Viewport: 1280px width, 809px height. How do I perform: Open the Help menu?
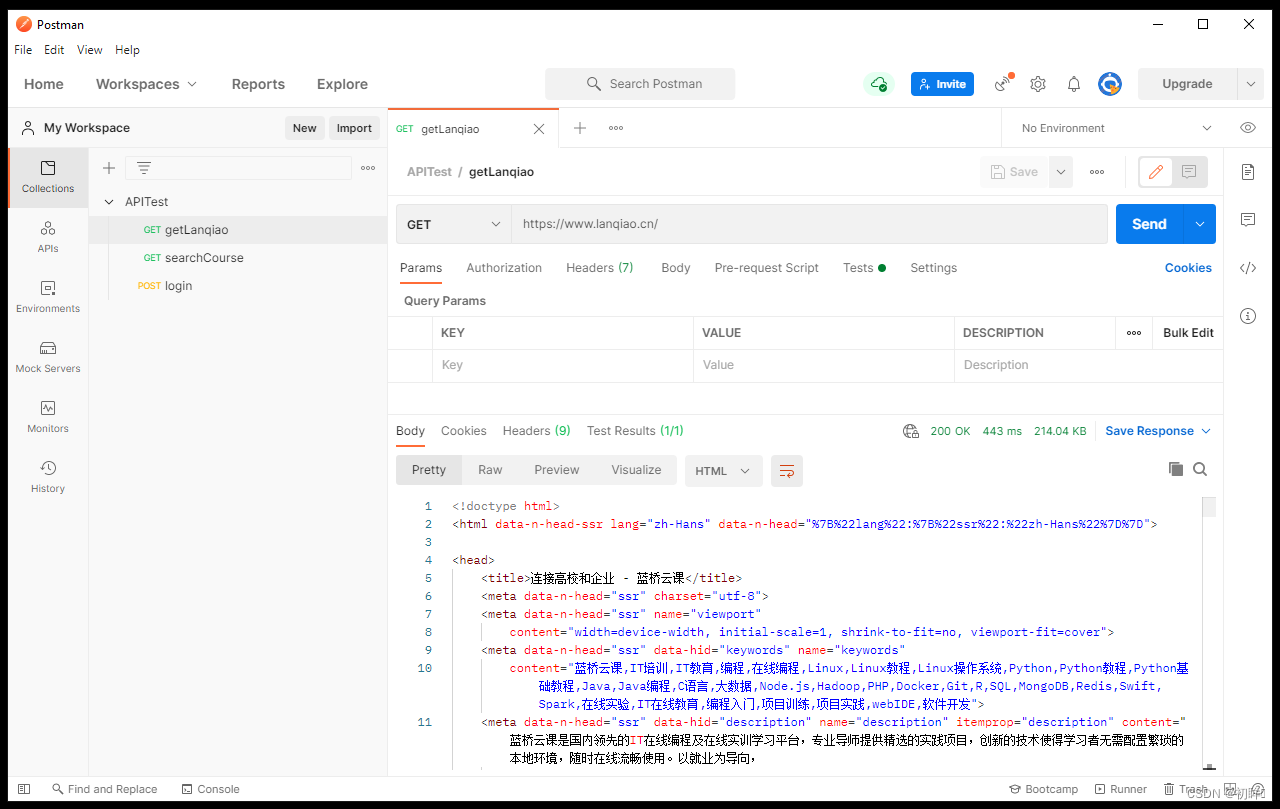127,50
